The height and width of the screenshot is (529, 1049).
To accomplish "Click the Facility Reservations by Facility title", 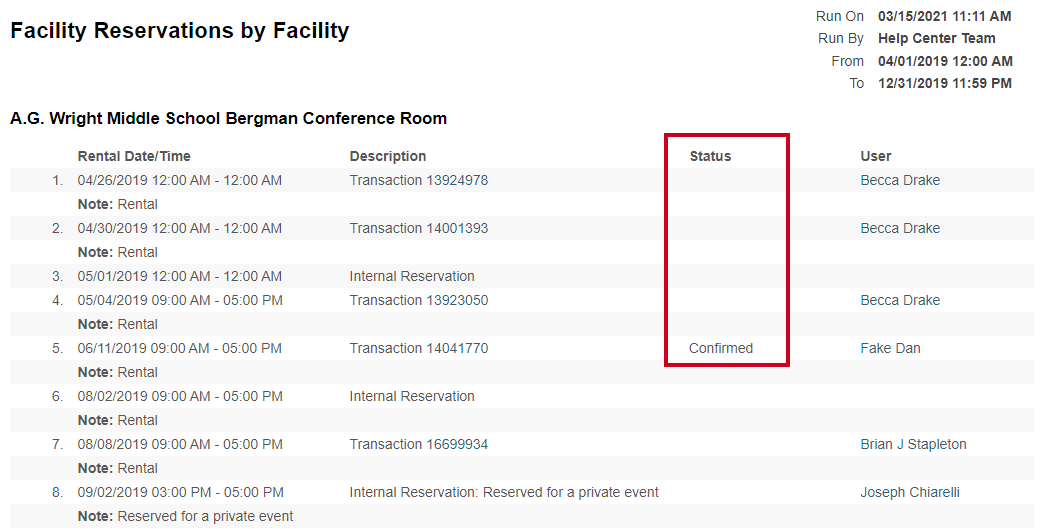I will (180, 31).
